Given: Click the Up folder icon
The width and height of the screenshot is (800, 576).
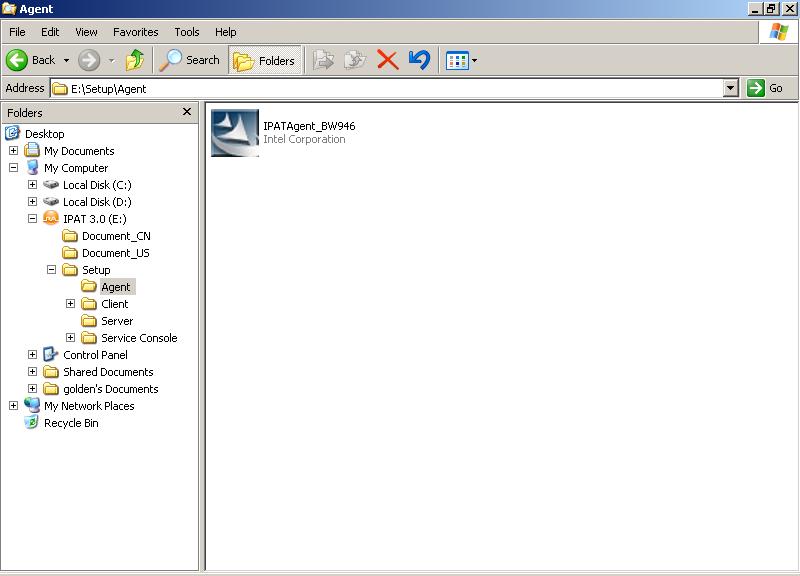Looking at the screenshot, I should pos(134,60).
